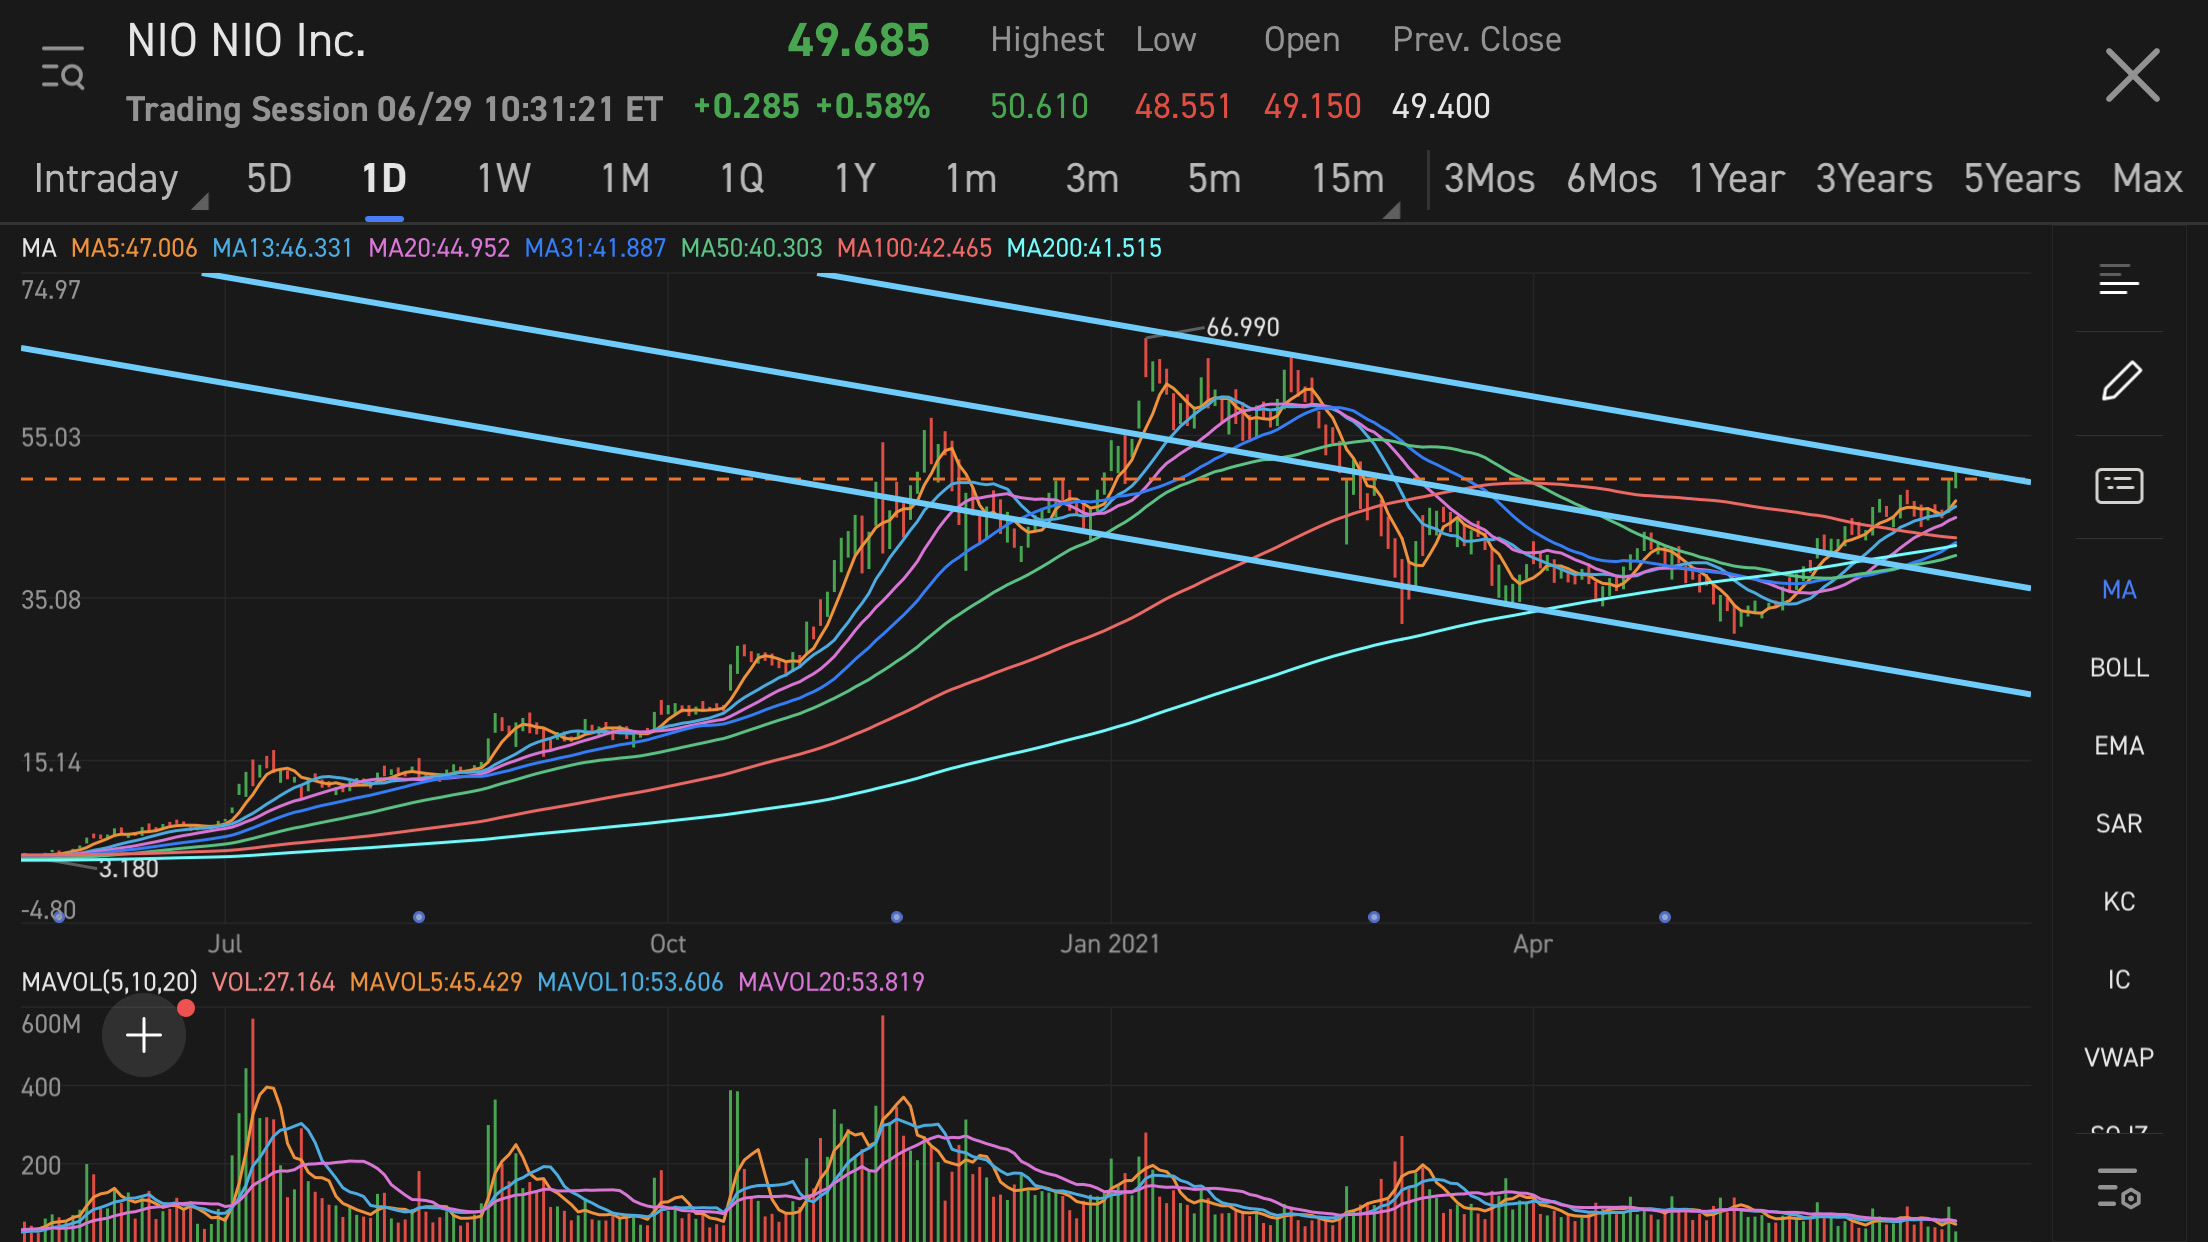Switch to the 1Q timeframe

(742, 179)
